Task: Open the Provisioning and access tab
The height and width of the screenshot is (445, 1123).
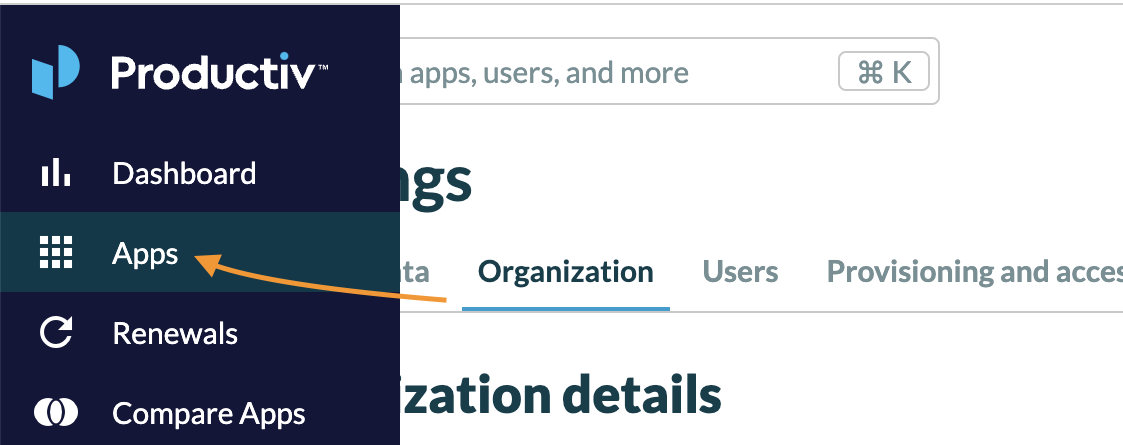Action: pos(975,272)
